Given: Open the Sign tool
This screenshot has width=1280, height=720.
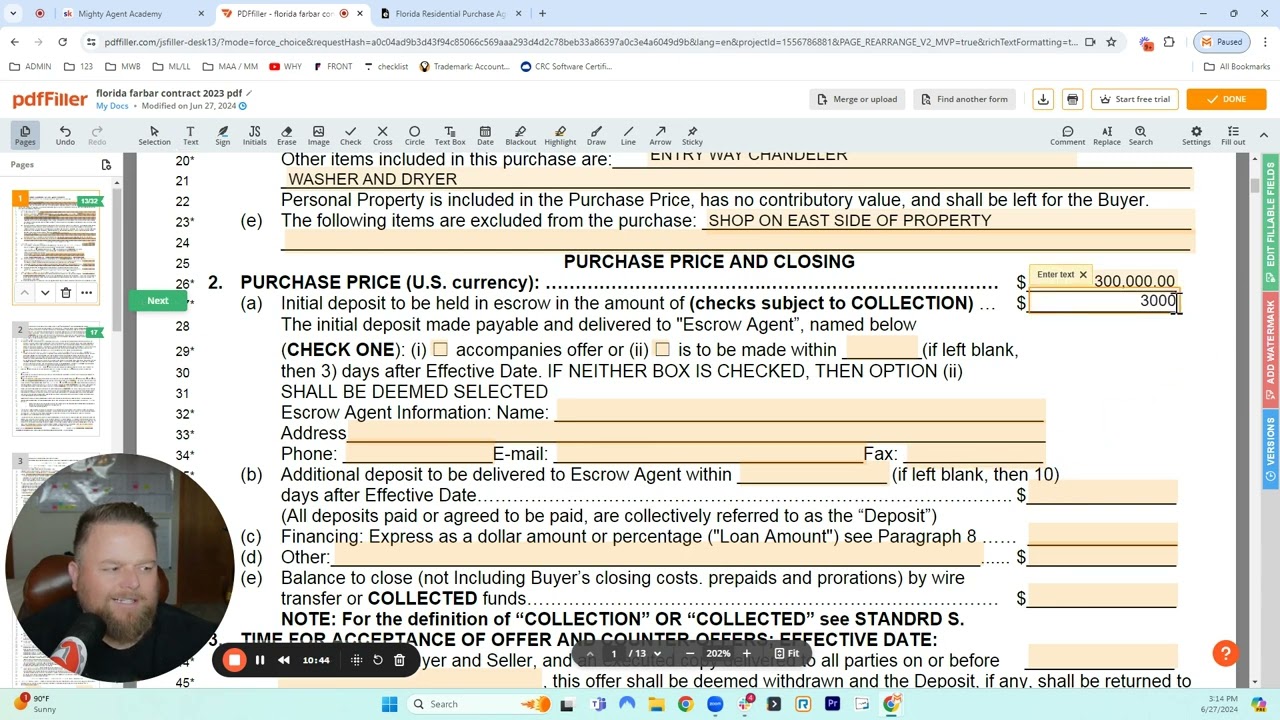Looking at the screenshot, I should pos(223,135).
